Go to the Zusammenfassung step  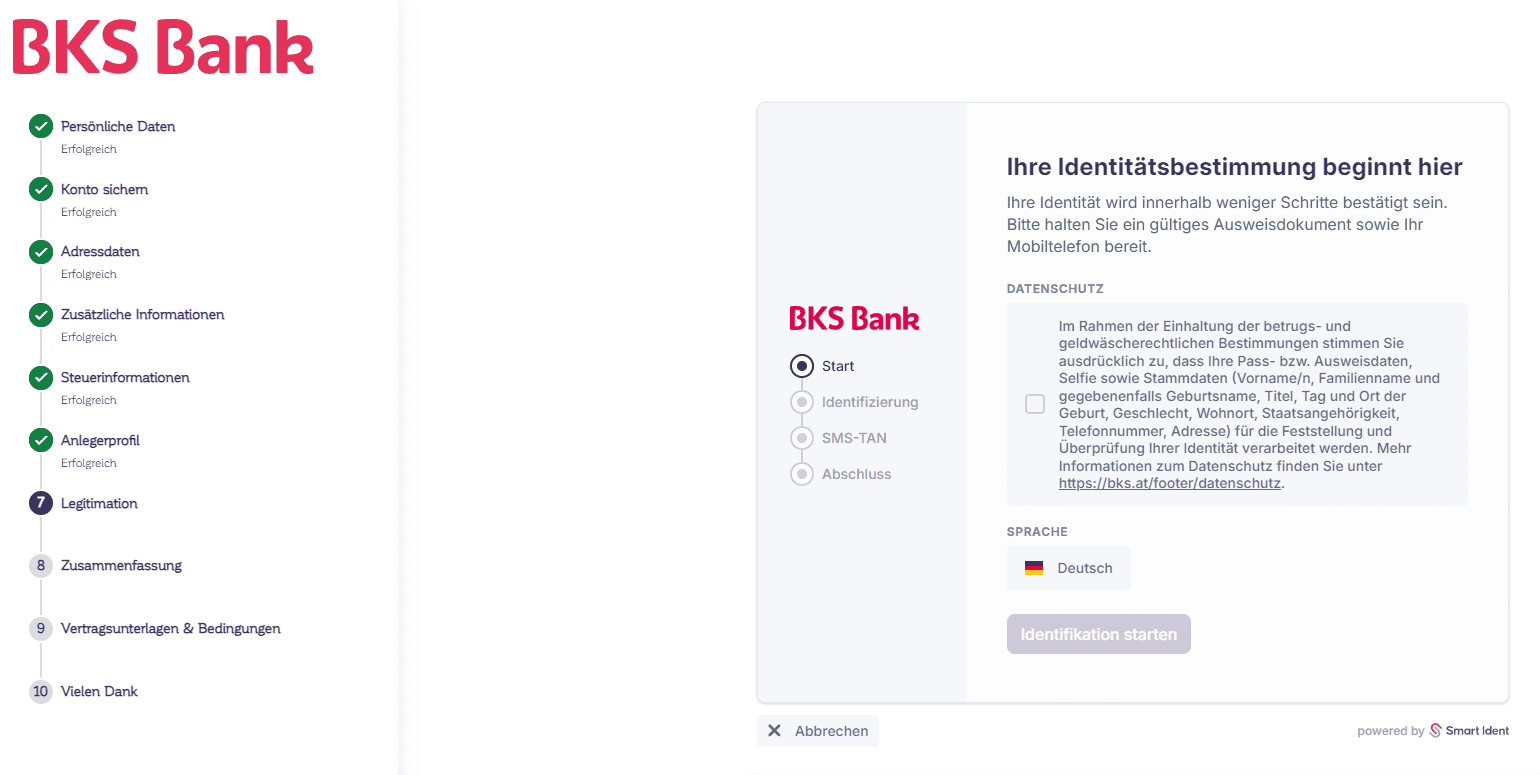click(121, 566)
